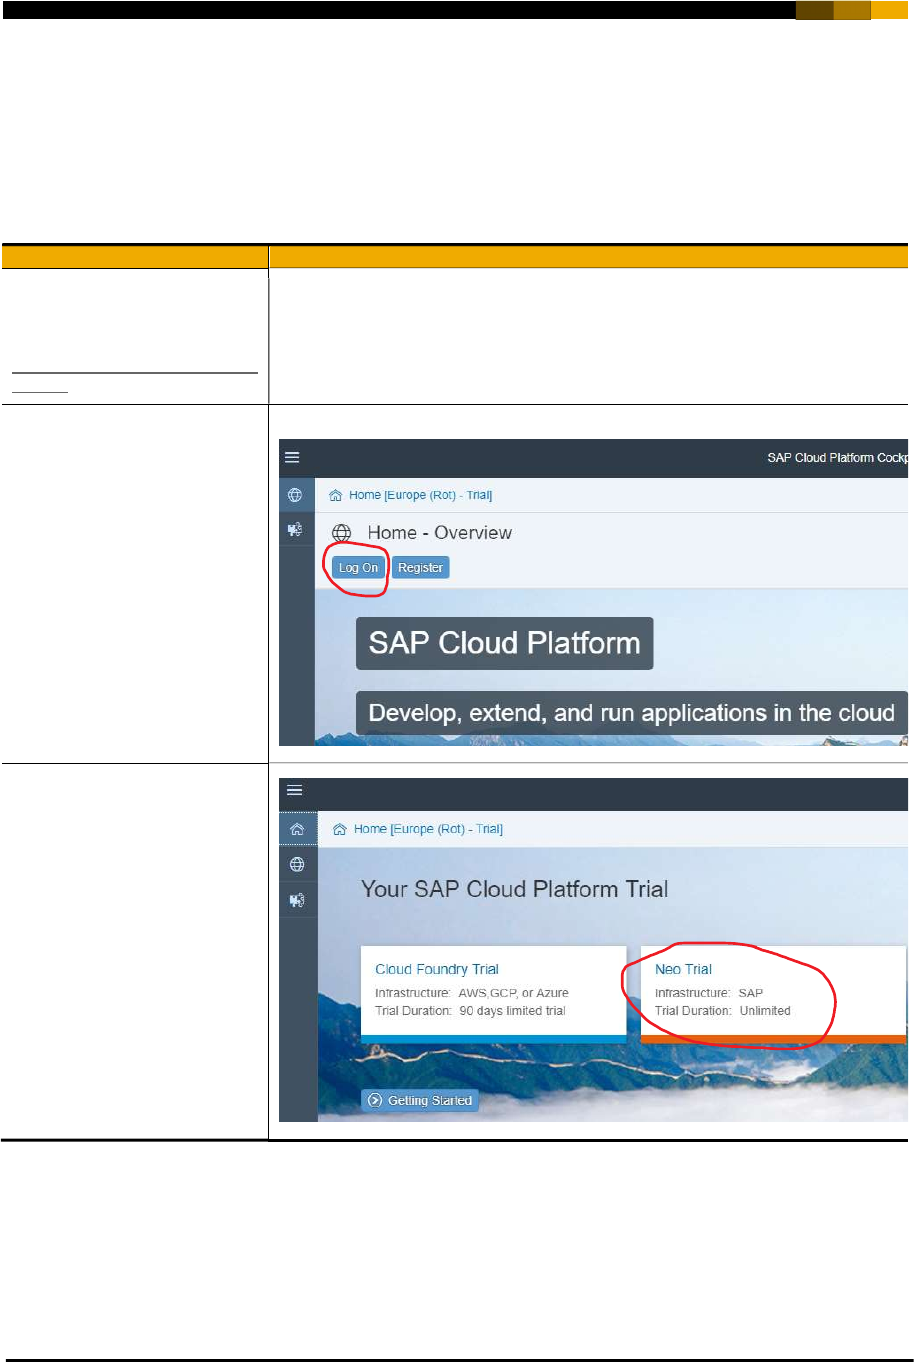Click the Getting Started button
The width and height of the screenshot is (914, 1362).
419,1100
